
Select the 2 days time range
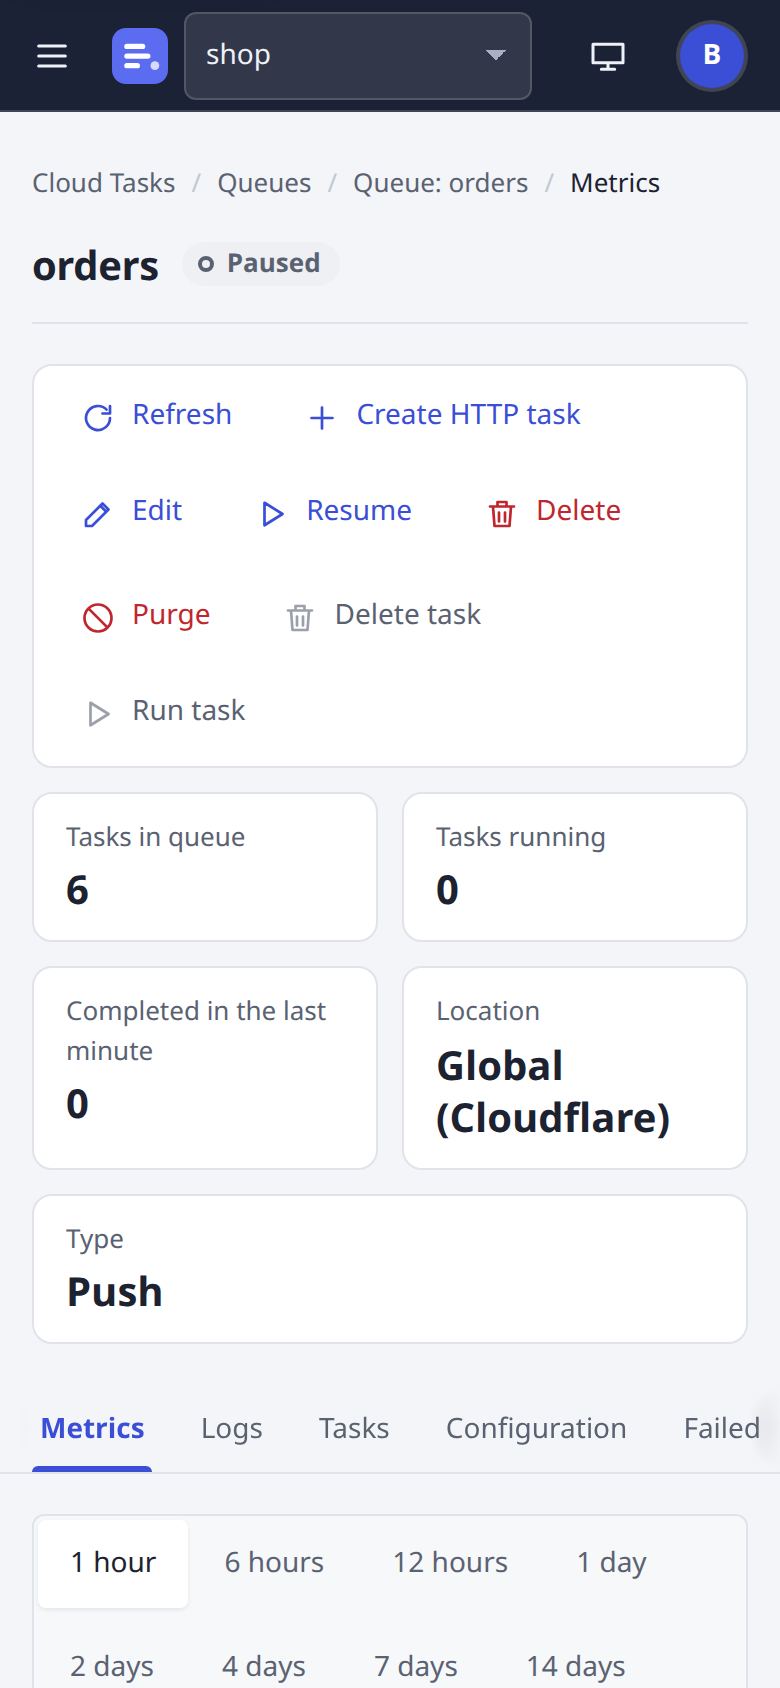(x=112, y=1666)
